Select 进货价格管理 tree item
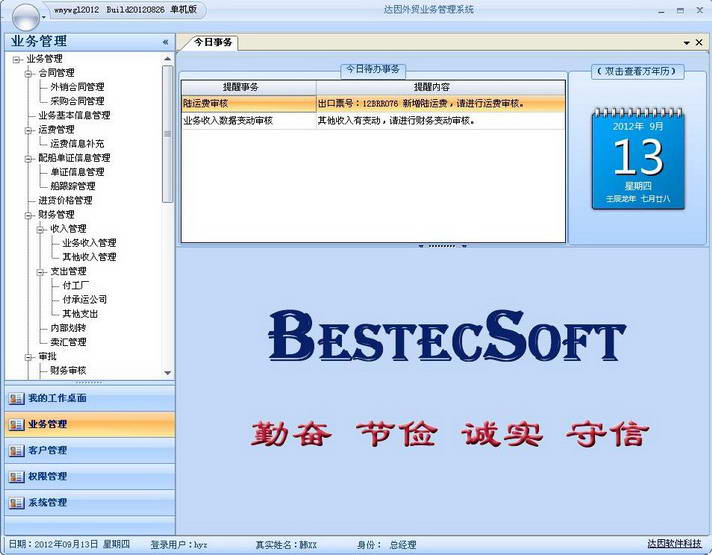 pyautogui.click(x=65, y=200)
